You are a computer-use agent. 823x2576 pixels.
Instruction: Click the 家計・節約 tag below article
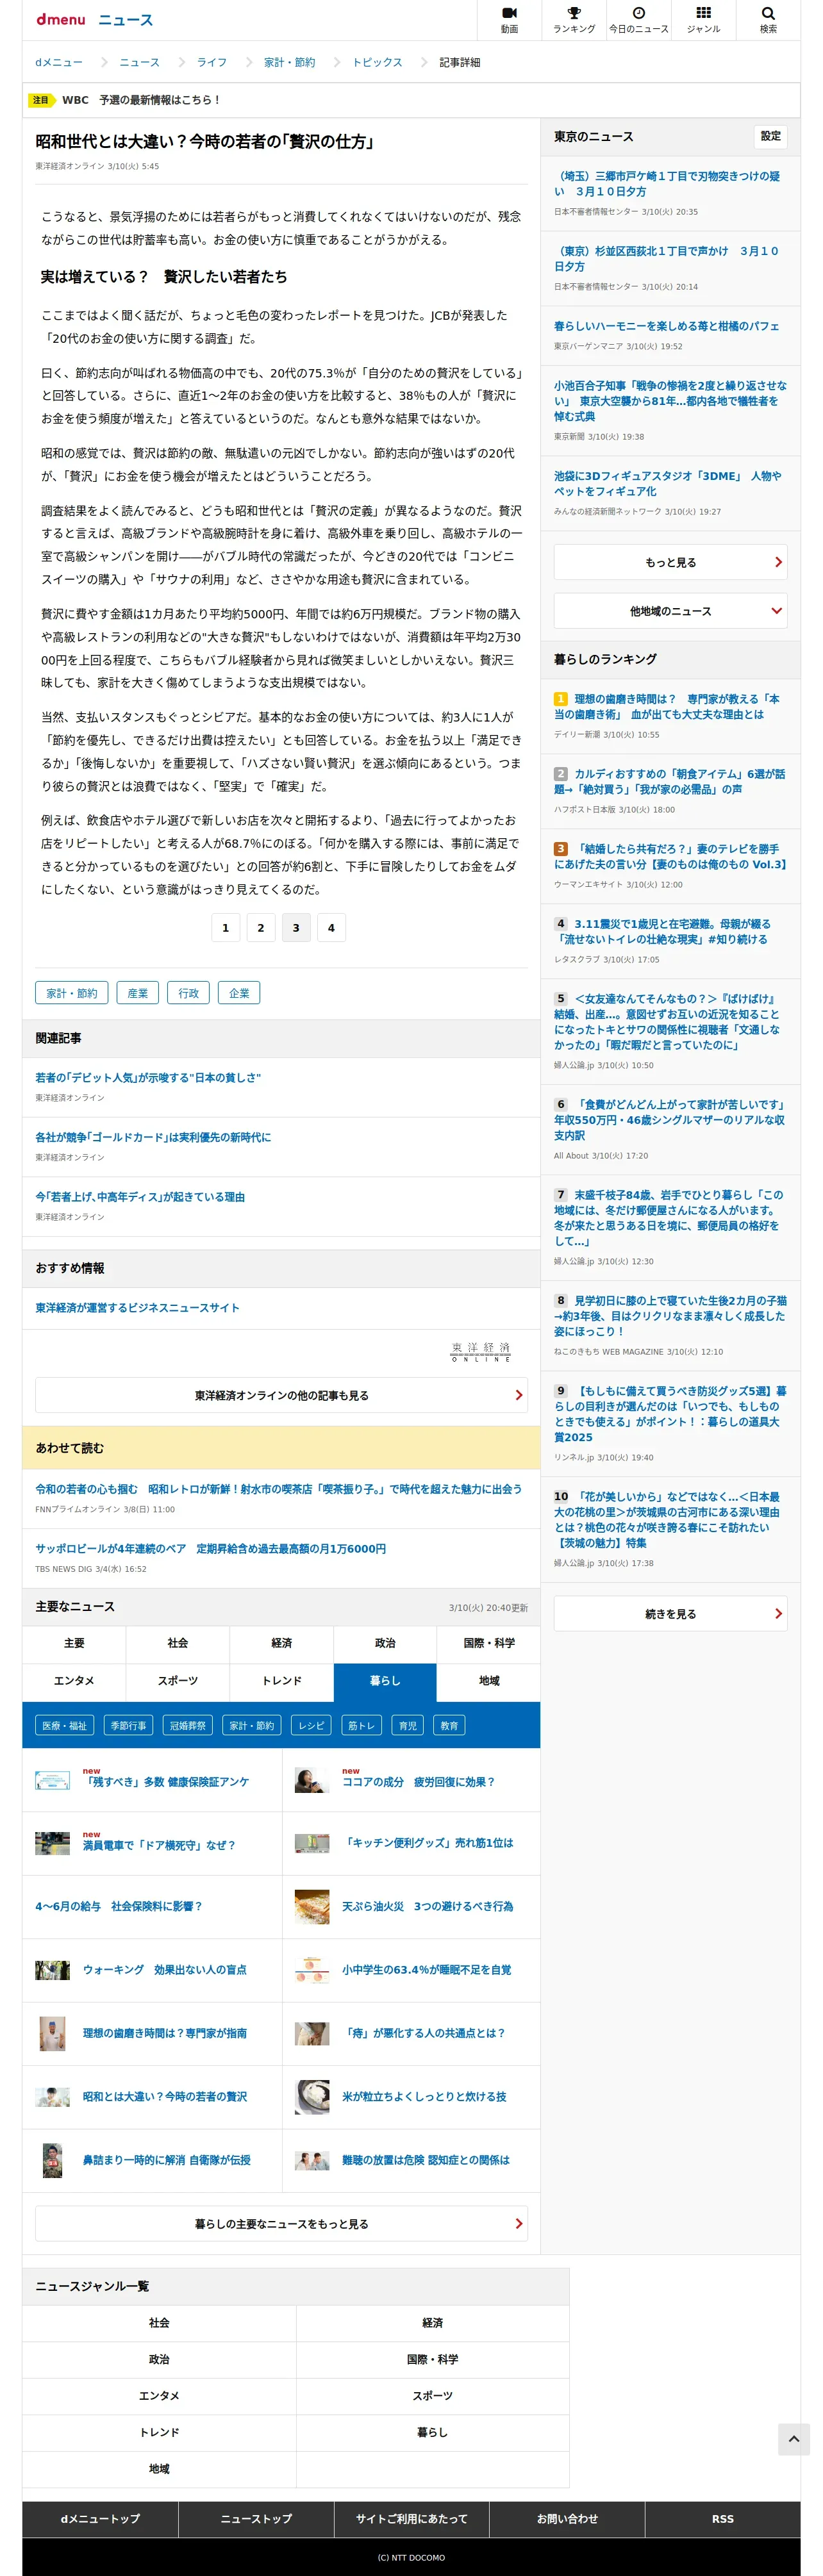[x=72, y=993]
